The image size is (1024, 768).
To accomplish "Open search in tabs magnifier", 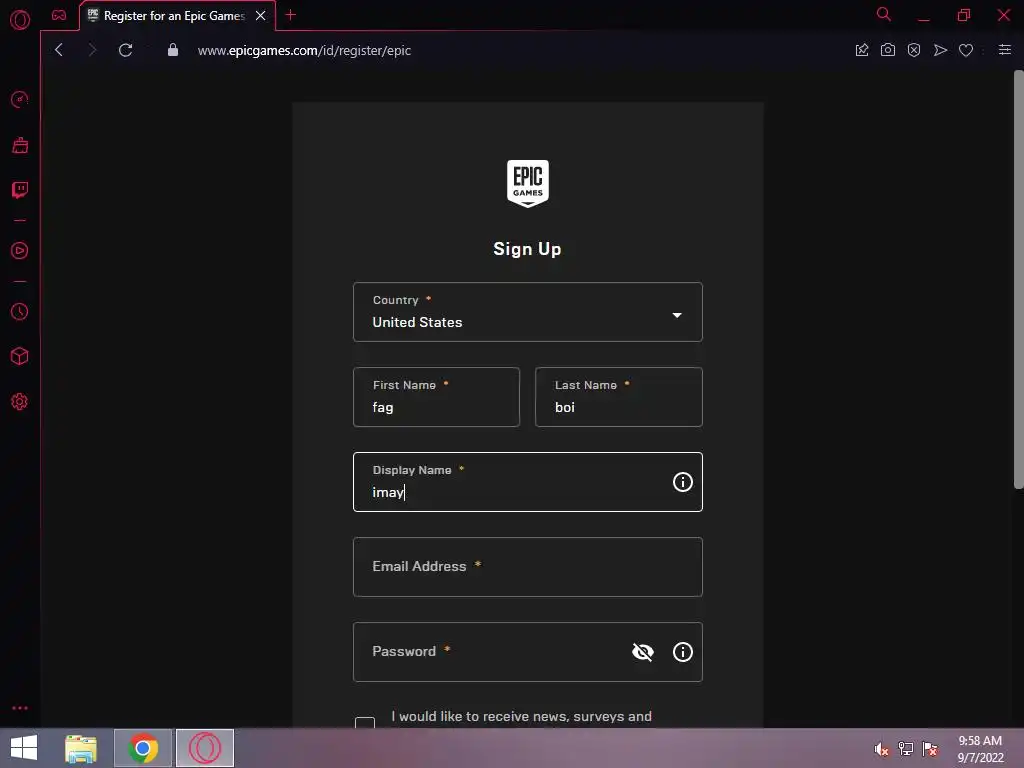I will point(884,14).
